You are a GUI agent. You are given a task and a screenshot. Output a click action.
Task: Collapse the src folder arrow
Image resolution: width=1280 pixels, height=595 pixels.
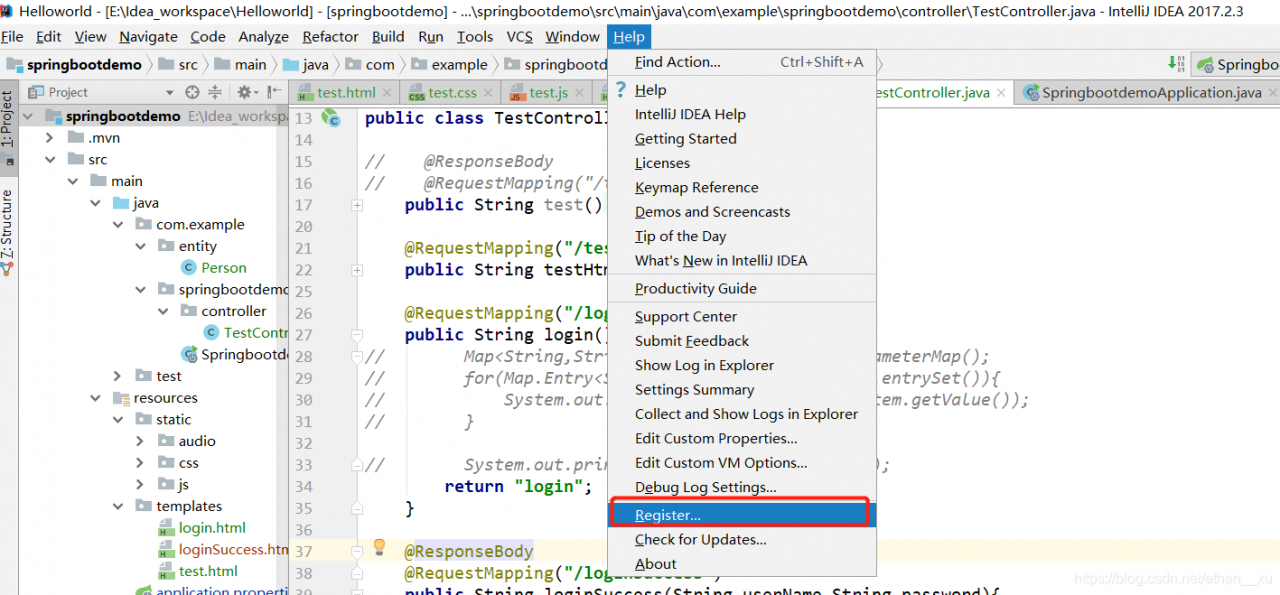(x=50, y=159)
